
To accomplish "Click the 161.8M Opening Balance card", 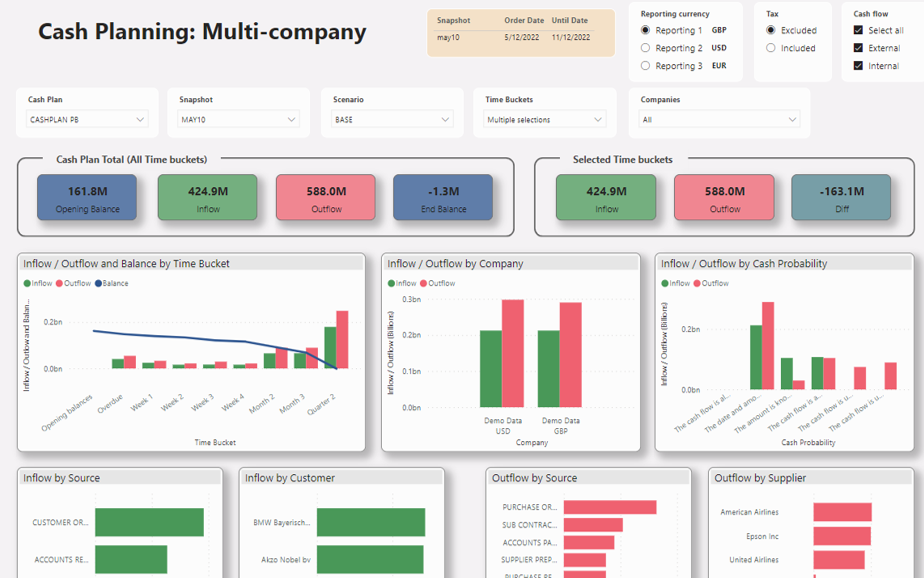I will click(x=87, y=197).
